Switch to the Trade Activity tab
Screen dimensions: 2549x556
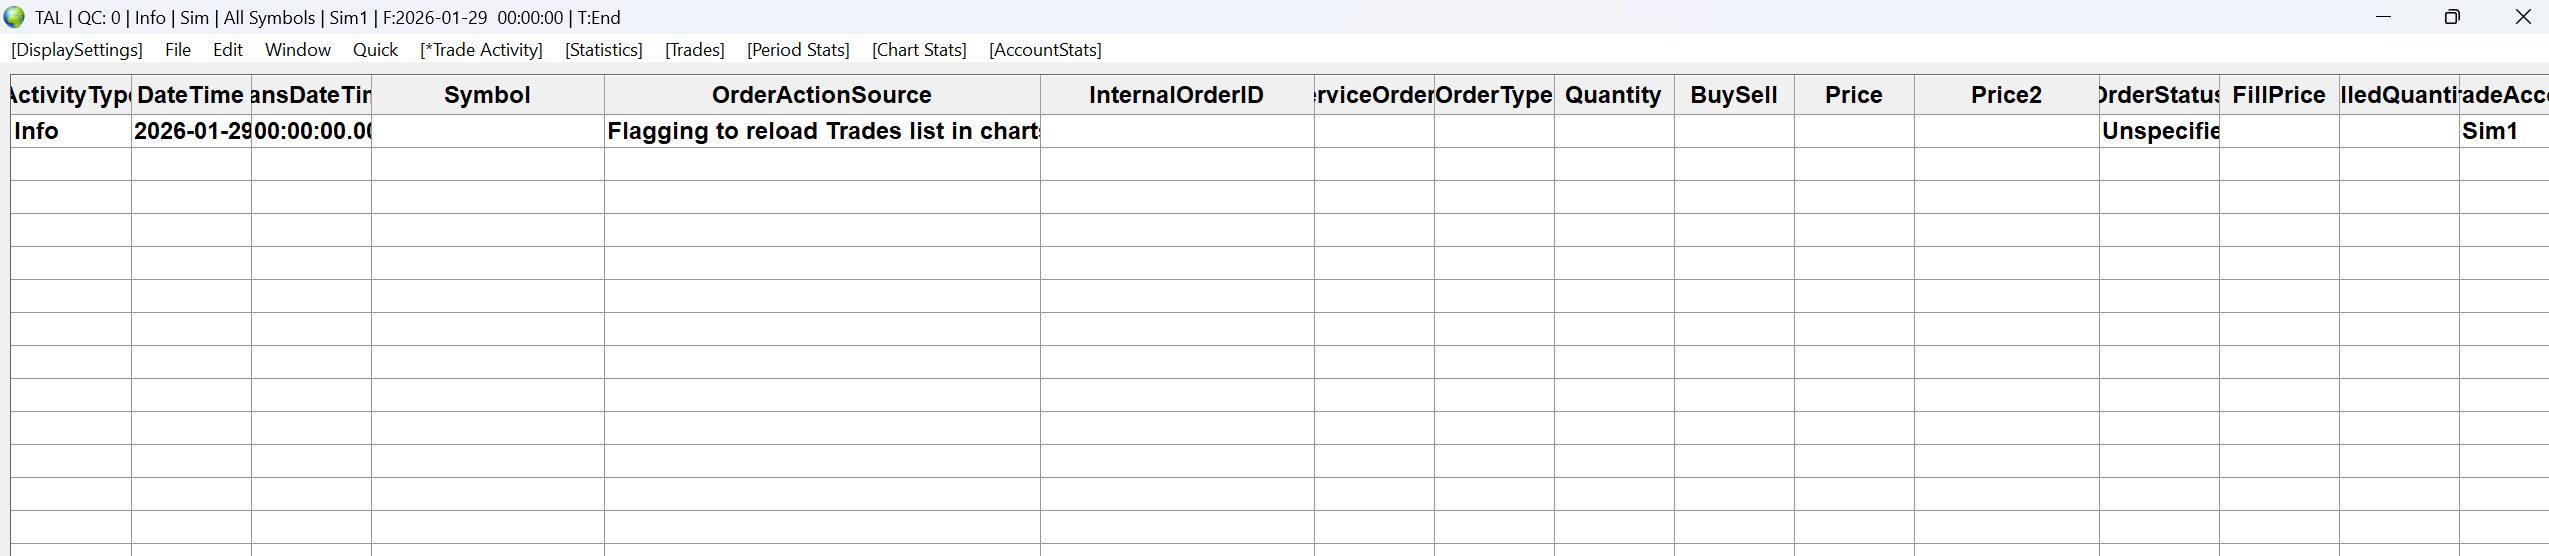pos(481,50)
